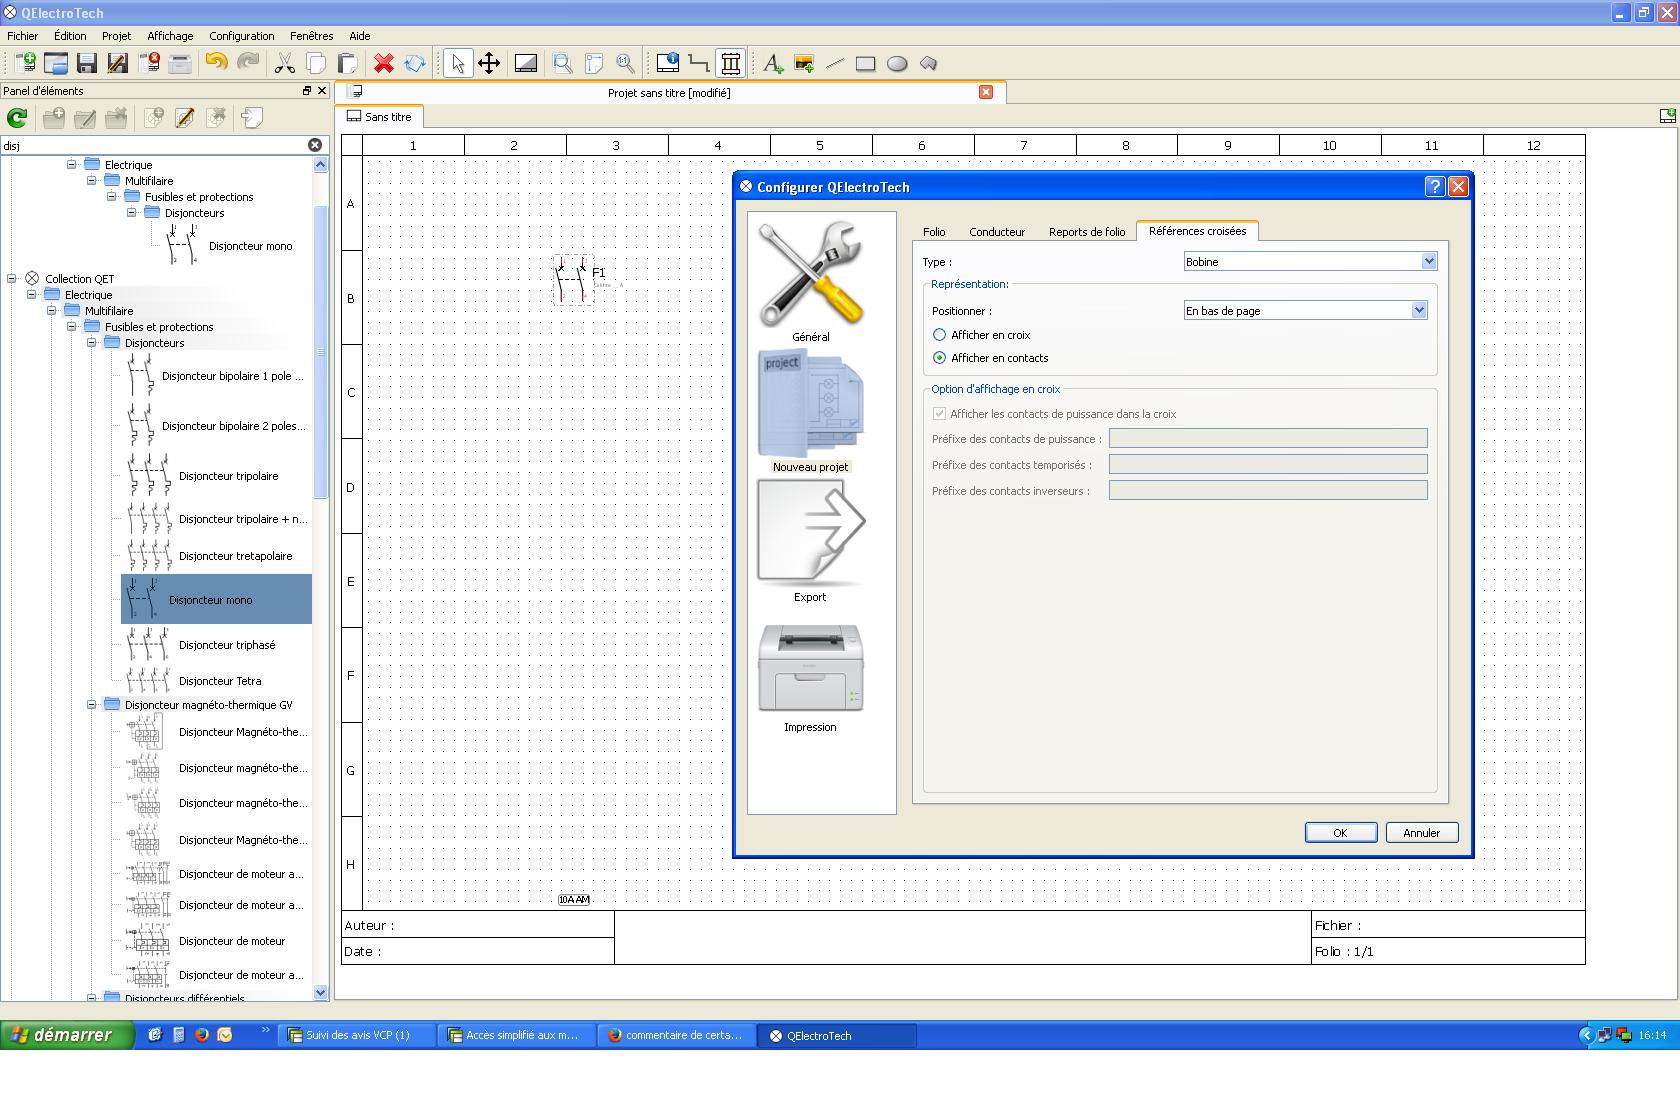Screen dimensions: 1680x1096
Task: Select the ellipse shape tool
Action: coord(897,63)
